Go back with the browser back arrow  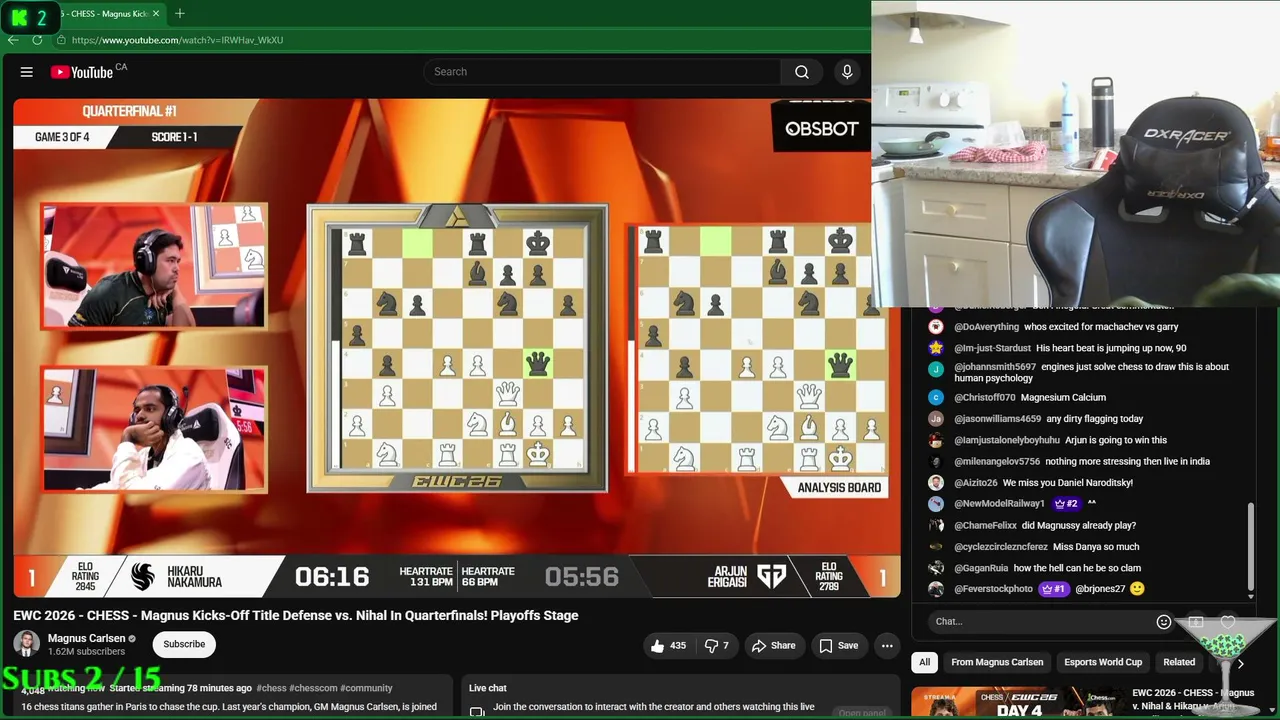coord(13,40)
